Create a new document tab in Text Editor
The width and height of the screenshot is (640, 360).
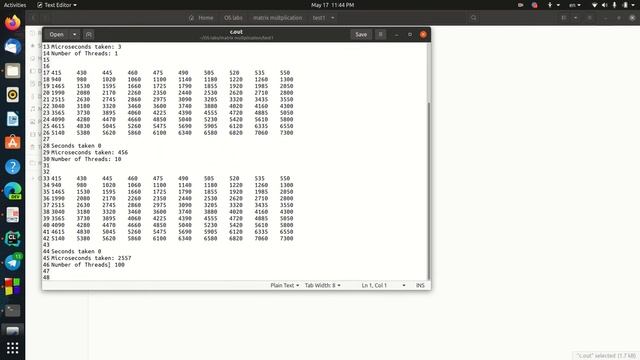pyautogui.click(x=89, y=35)
